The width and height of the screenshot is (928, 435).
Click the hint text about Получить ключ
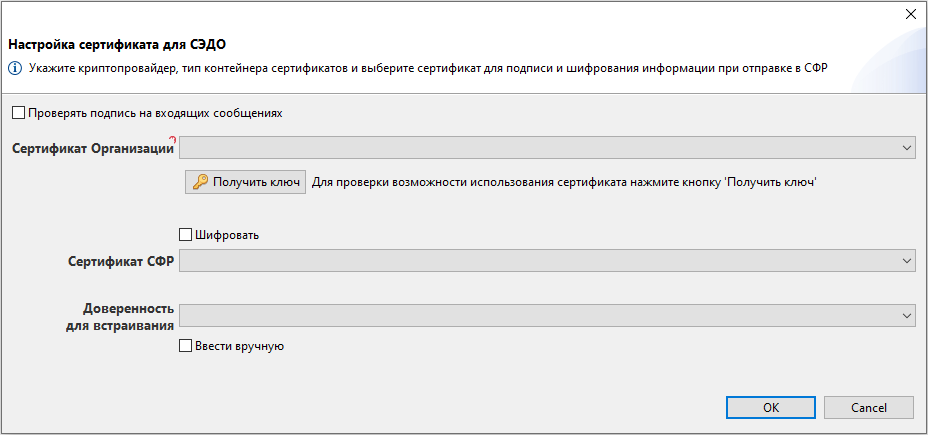click(x=565, y=183)
